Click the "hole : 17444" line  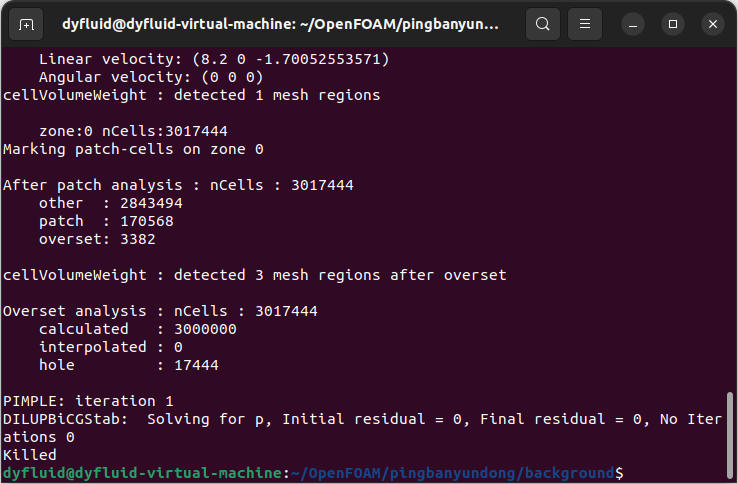[x=128, y=365]
